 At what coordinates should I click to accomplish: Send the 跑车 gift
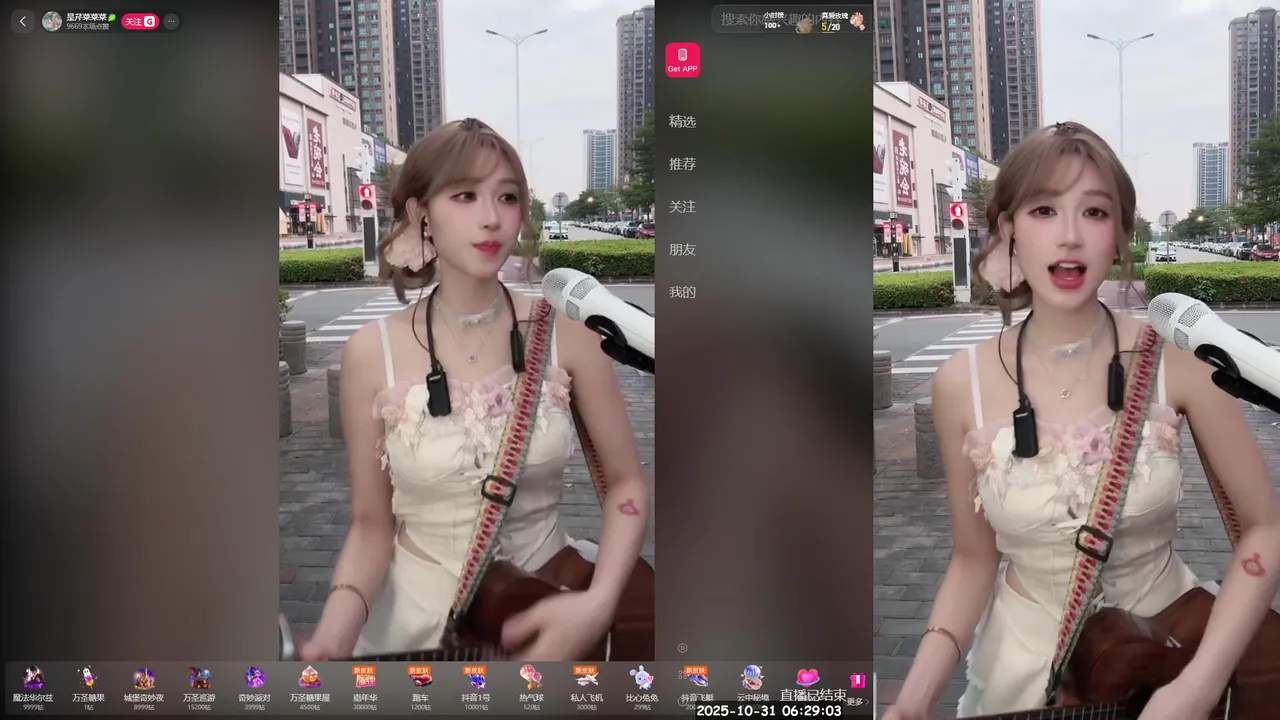coord(420,687)
